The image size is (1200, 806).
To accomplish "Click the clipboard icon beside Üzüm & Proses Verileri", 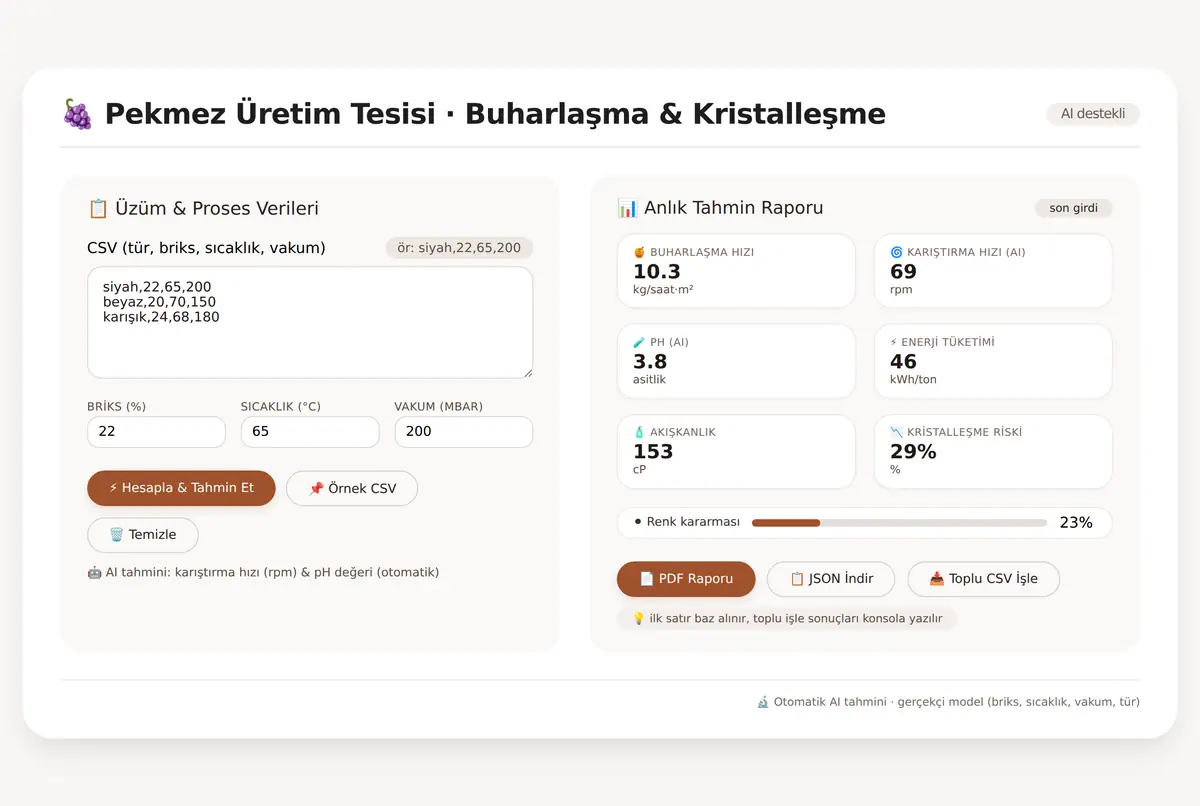I will point(98,209).
